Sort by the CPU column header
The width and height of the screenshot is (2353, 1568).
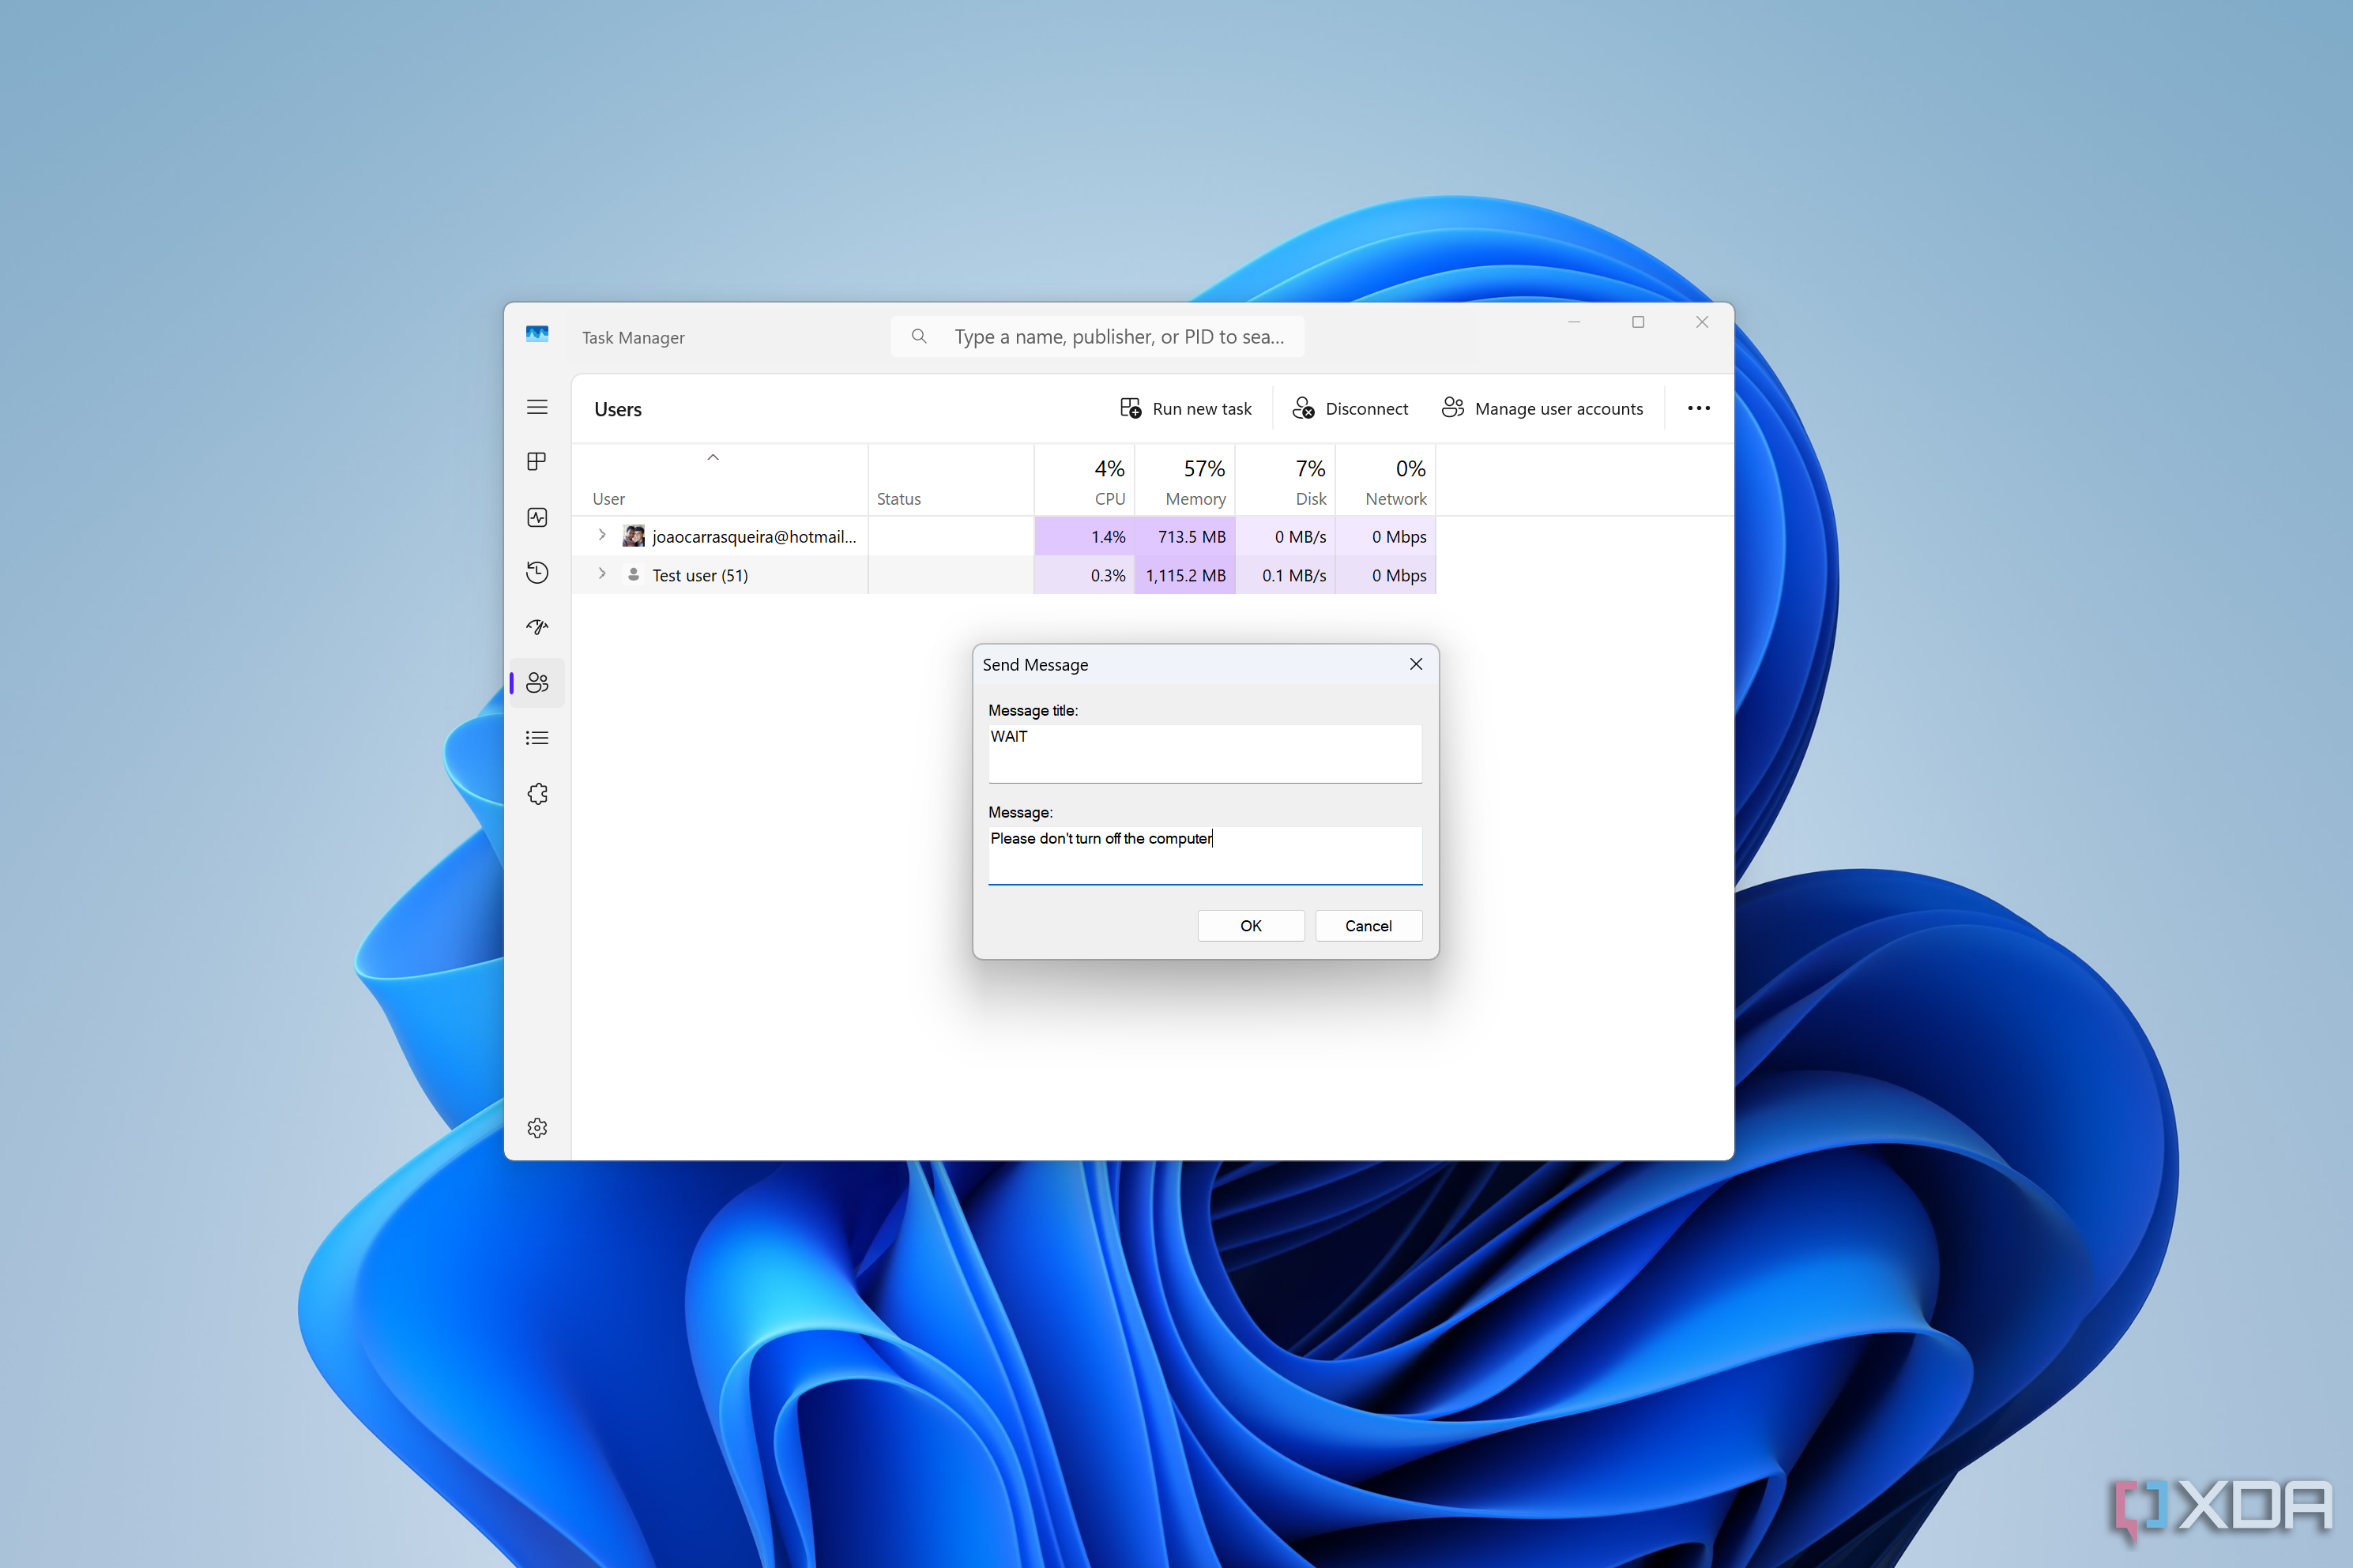coord(1084,481)
